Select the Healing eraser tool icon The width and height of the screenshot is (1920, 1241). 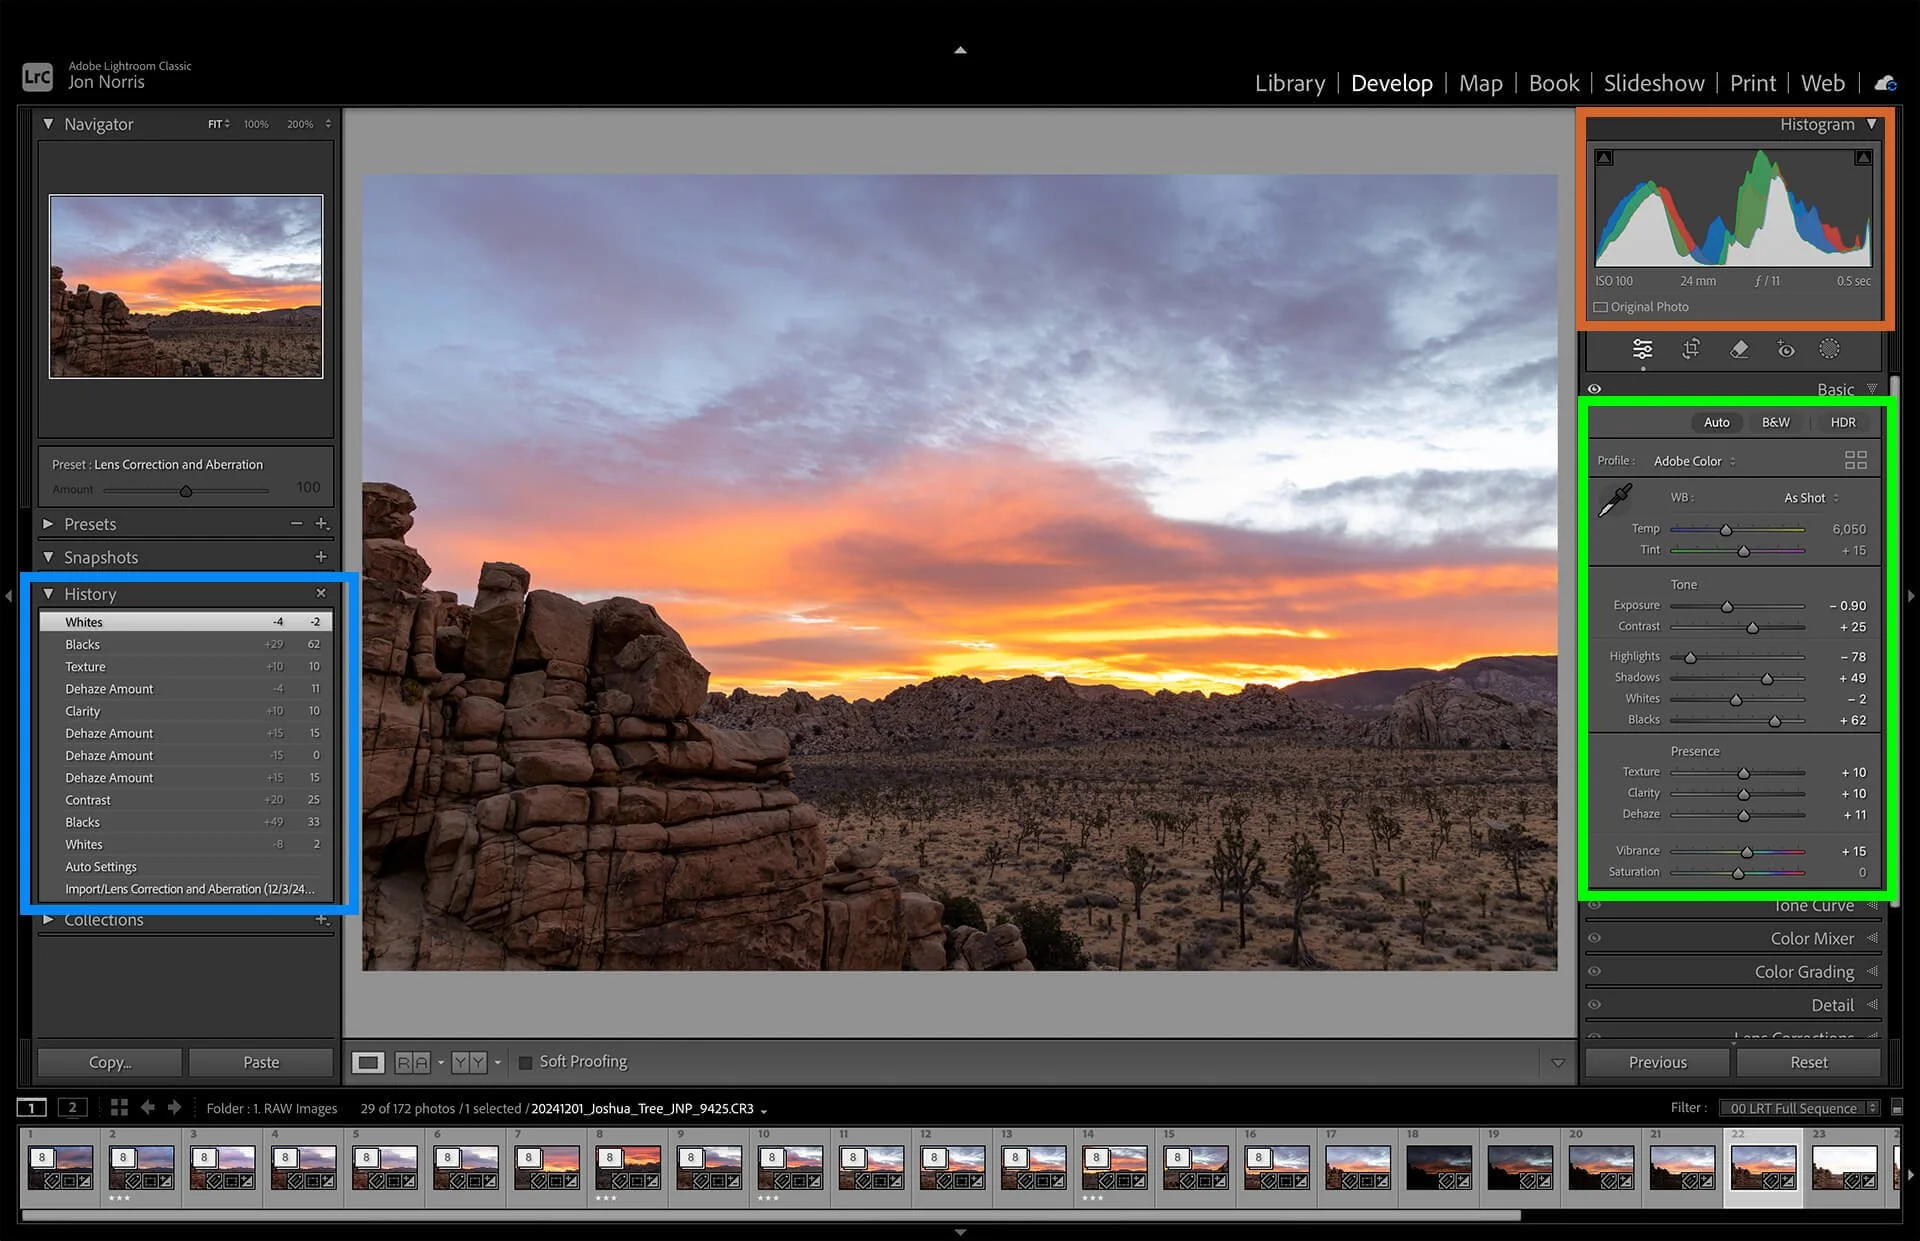(1739, 349)
